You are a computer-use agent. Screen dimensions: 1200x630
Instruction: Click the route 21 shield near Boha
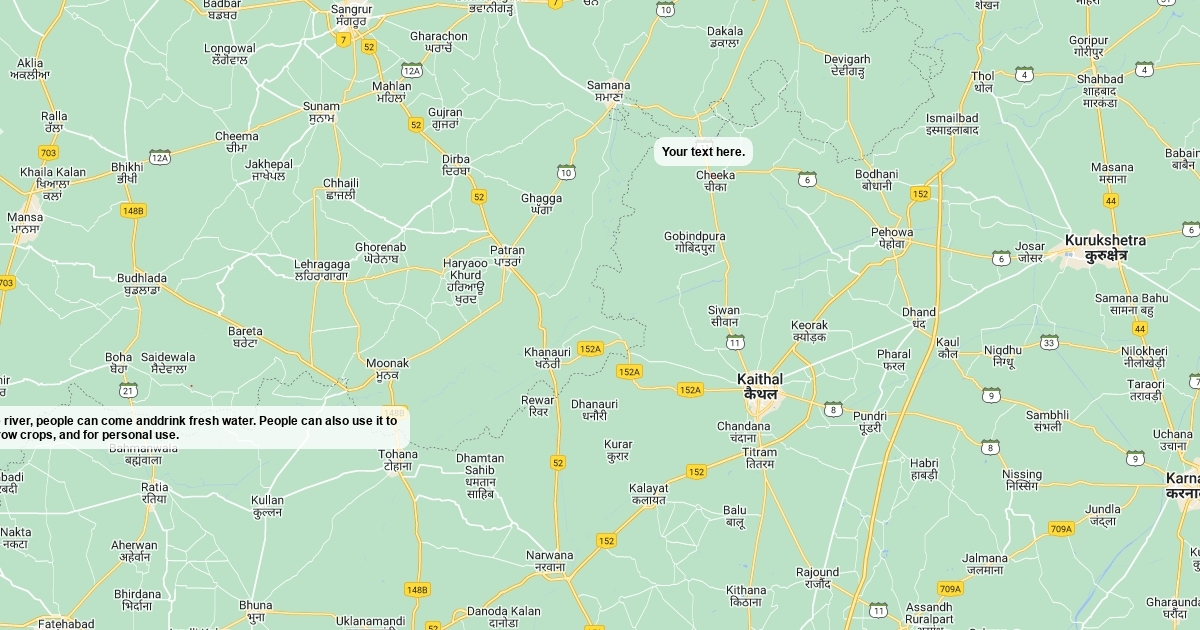coord(128,389)
